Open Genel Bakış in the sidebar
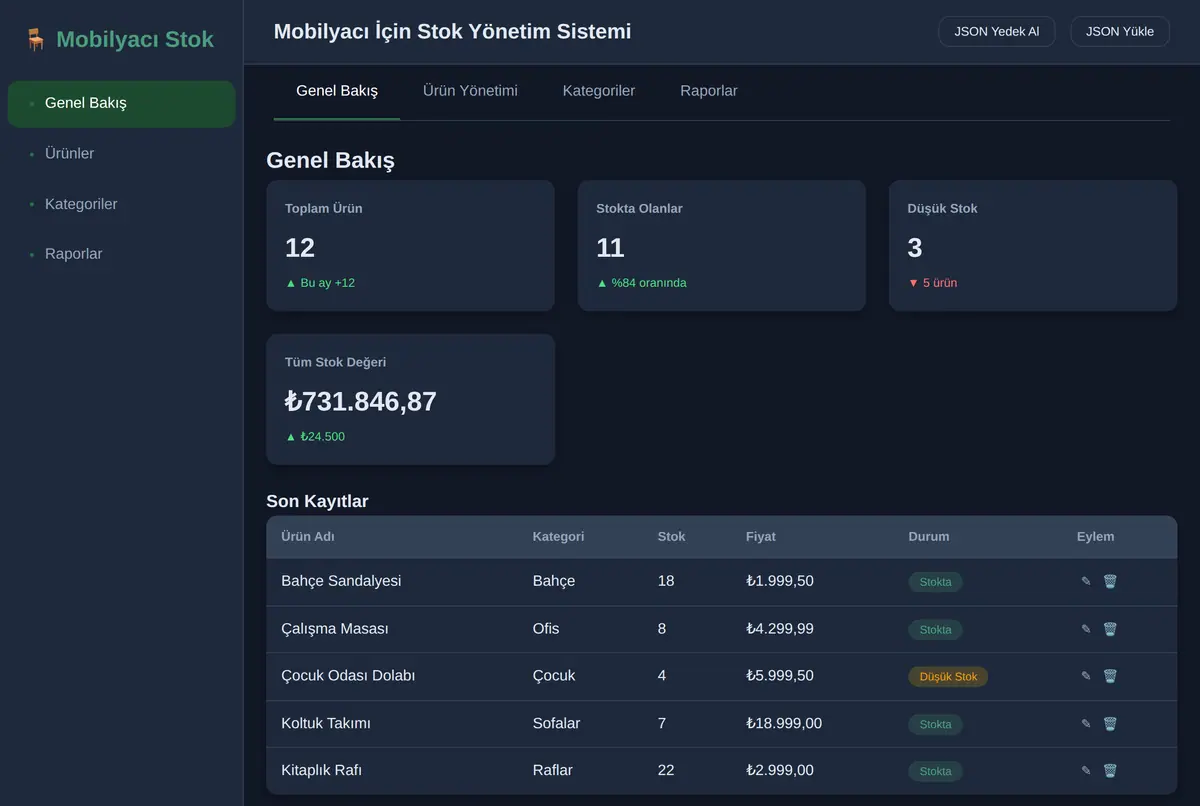The height and width of the screenshot is (806, 1200). point(121,103)
